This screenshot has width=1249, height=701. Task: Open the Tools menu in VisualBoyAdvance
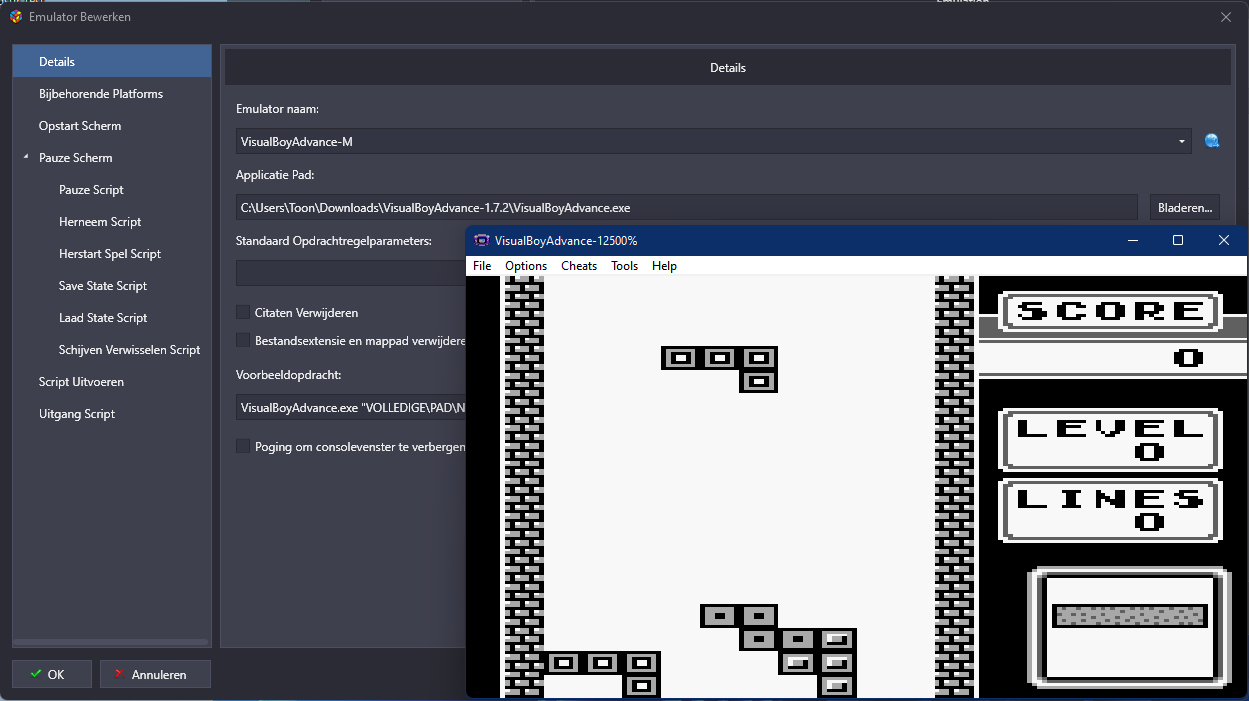625,266
